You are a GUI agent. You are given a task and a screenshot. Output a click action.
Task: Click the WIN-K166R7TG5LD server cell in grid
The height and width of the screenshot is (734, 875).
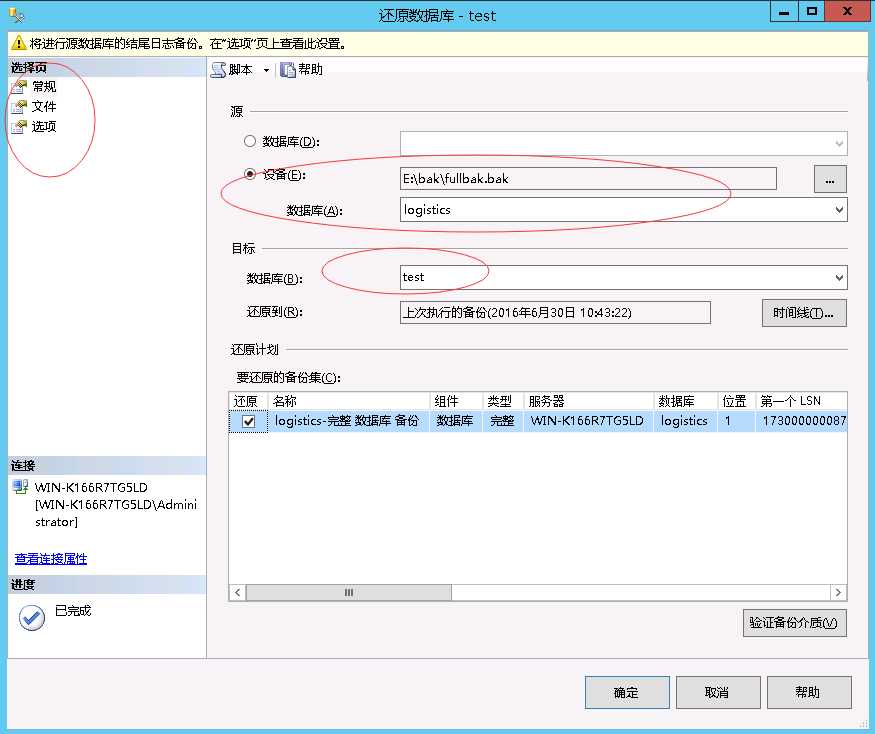589,421
